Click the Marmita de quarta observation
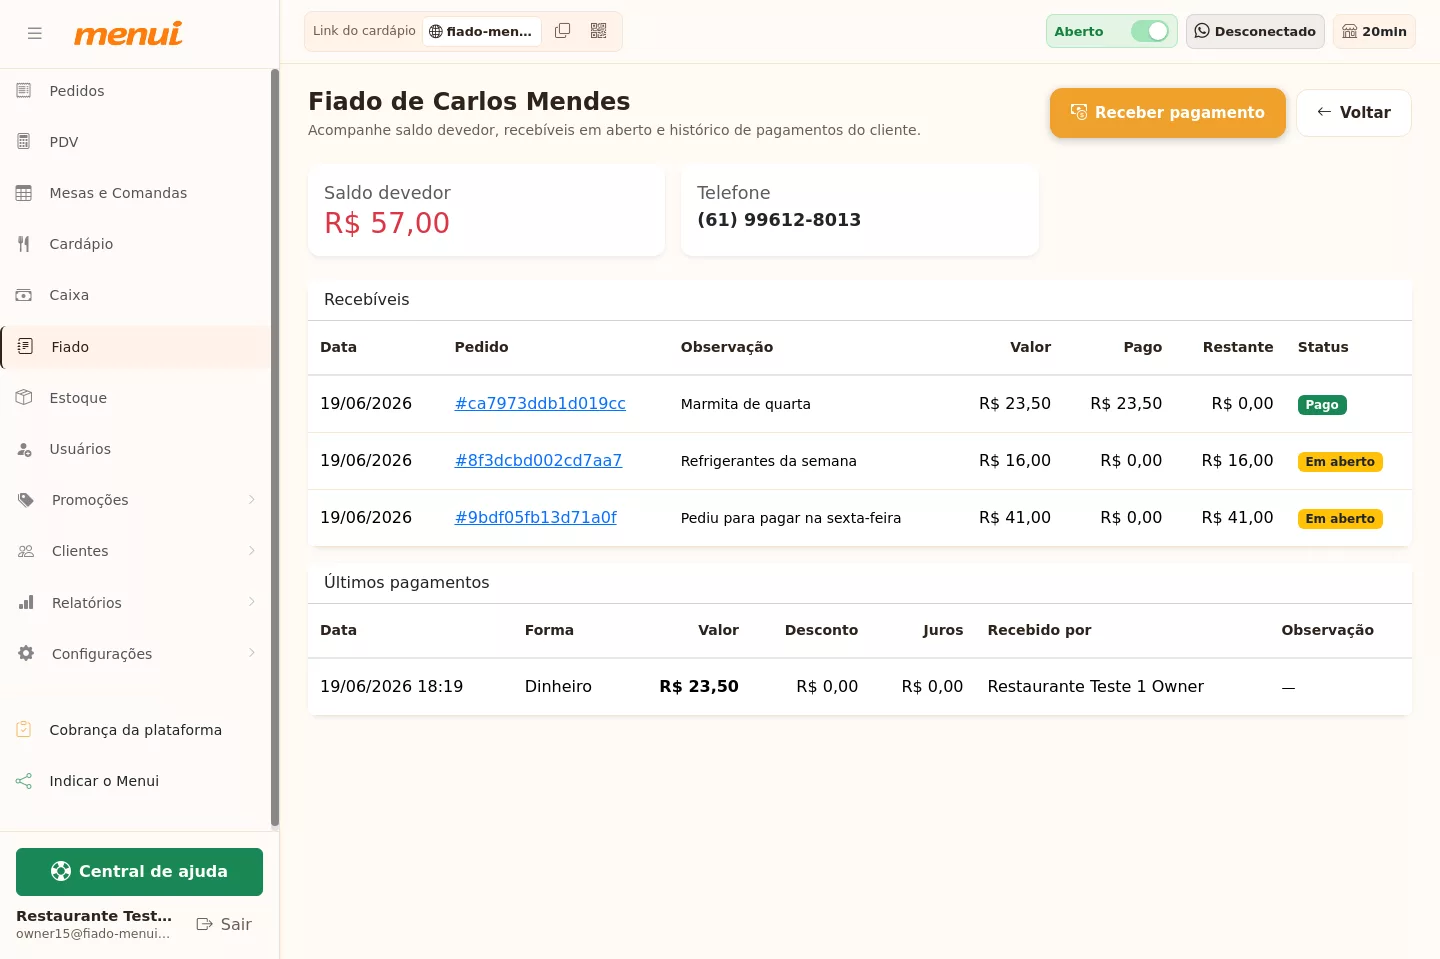Image resolution: width=1440 pixels, height=959 pixels. click(x=746, y=404)
